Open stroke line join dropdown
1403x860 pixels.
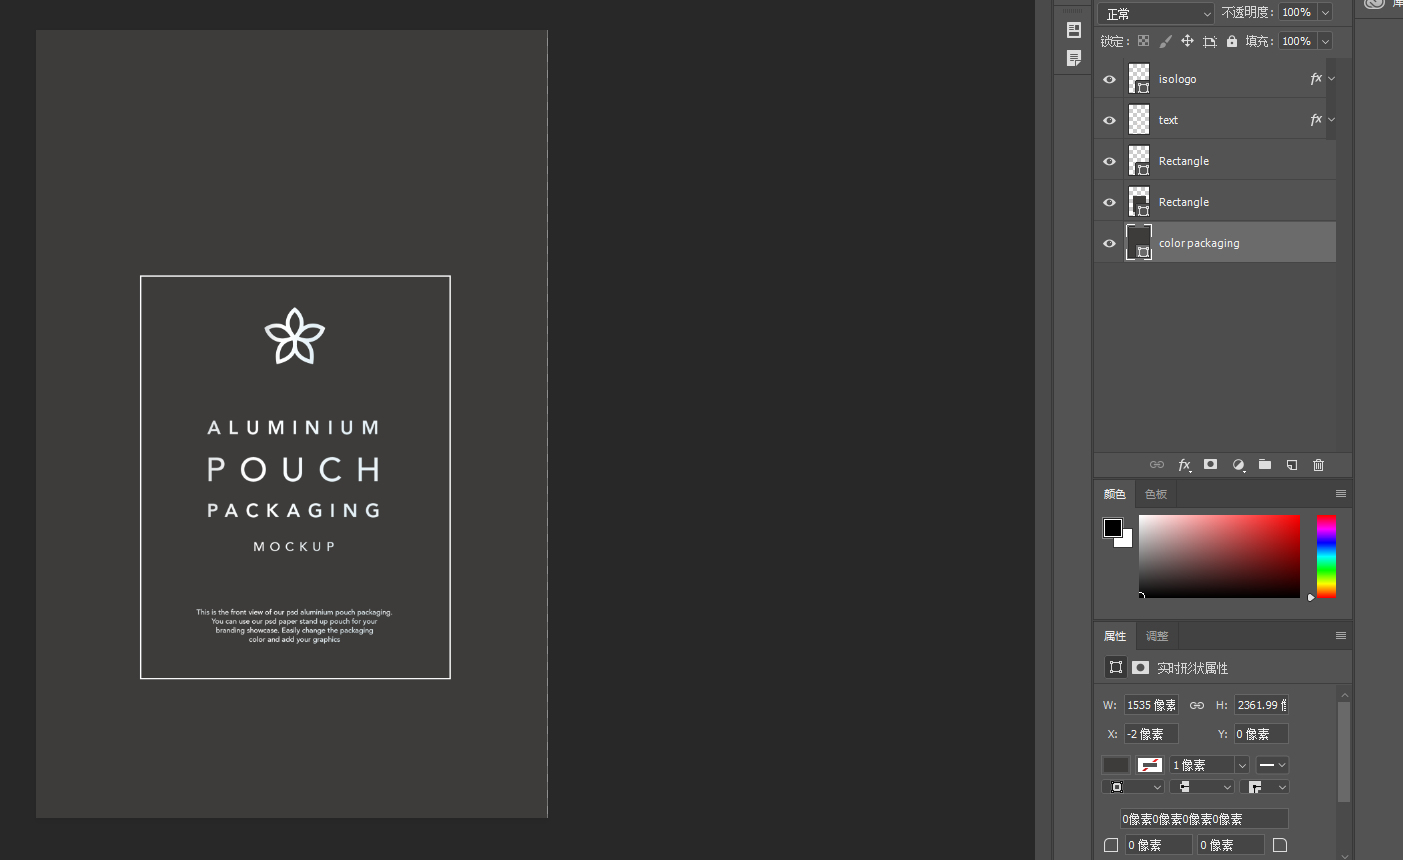[x=1264, y=787]
